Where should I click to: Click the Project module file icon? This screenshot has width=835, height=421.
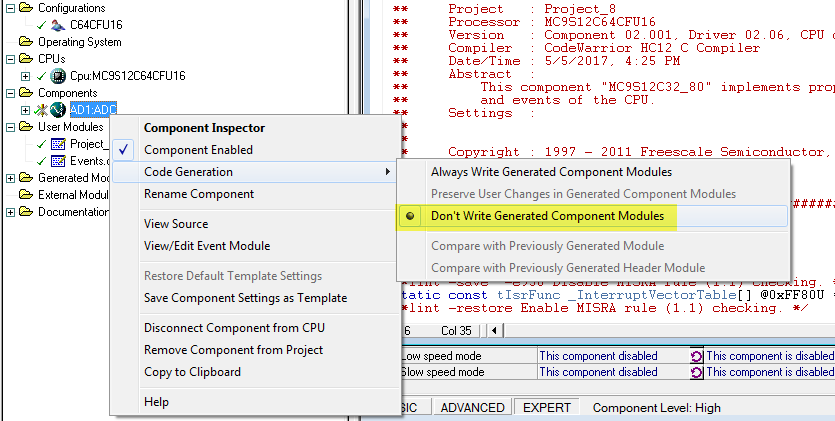[x=58, y=144]
